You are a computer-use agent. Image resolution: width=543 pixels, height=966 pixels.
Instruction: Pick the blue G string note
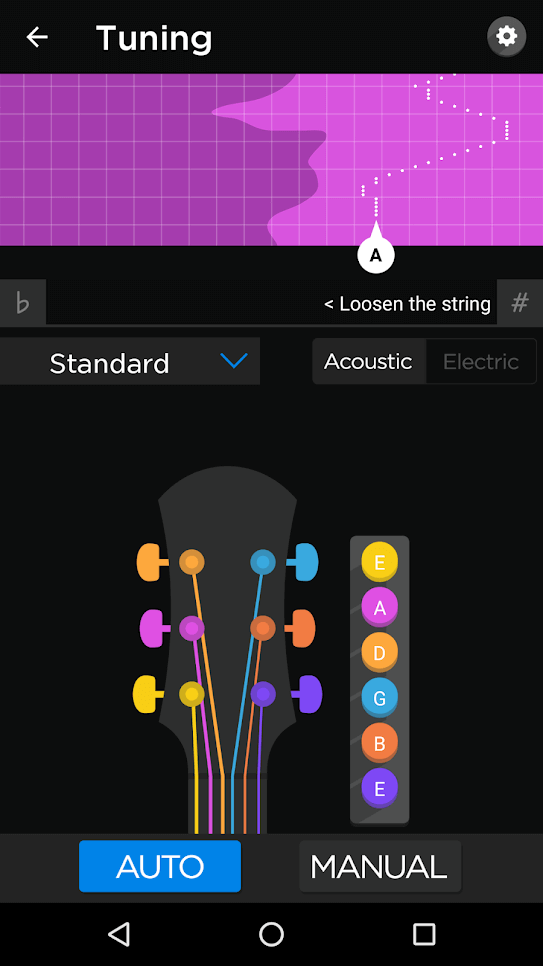click(380, 697)
